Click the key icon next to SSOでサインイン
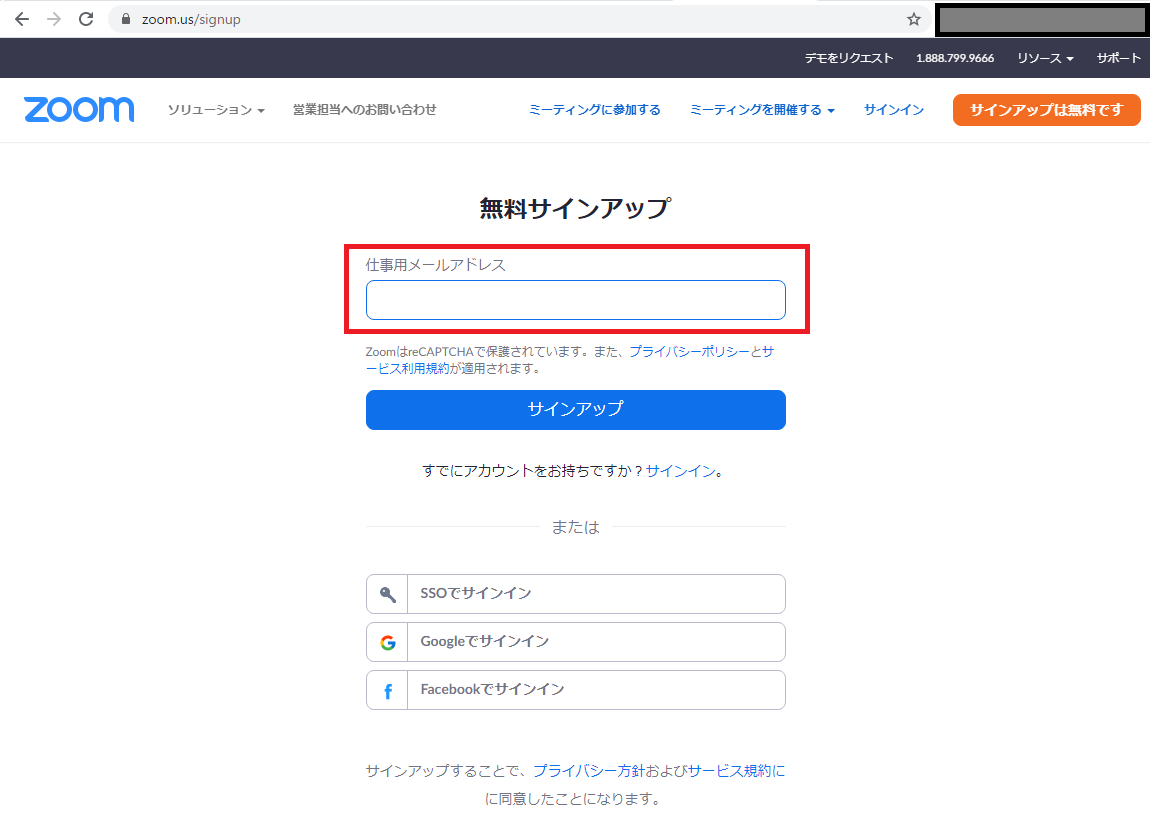 tap(387, 594)
